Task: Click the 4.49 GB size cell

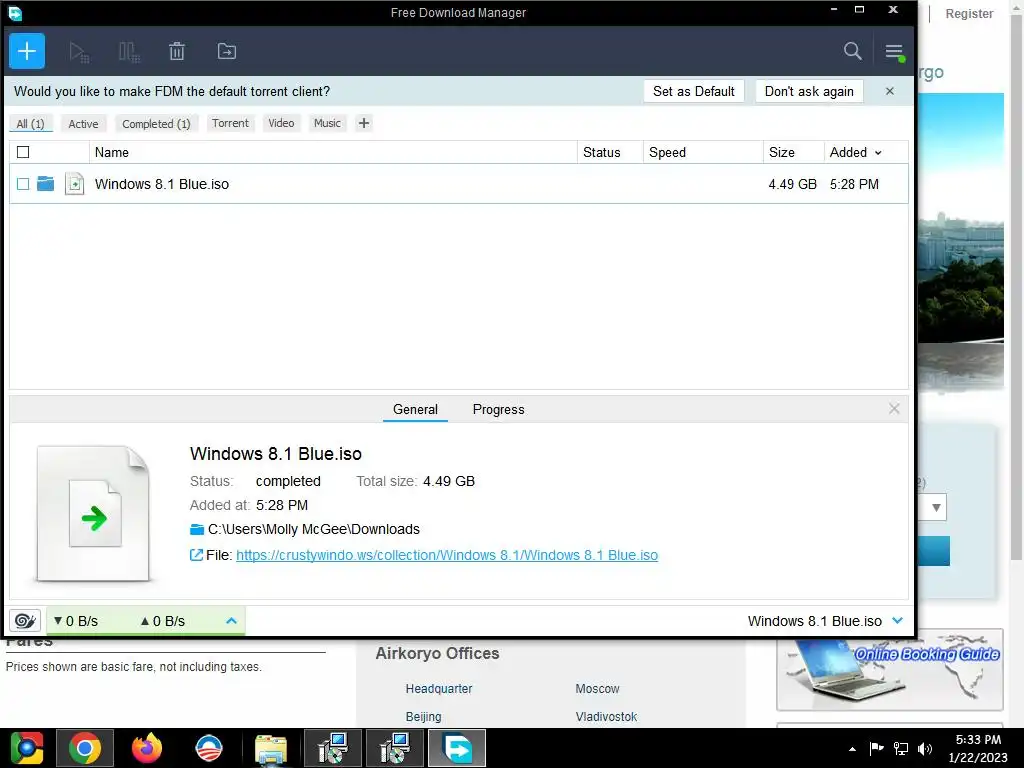Action: click(x=792, y=184)
